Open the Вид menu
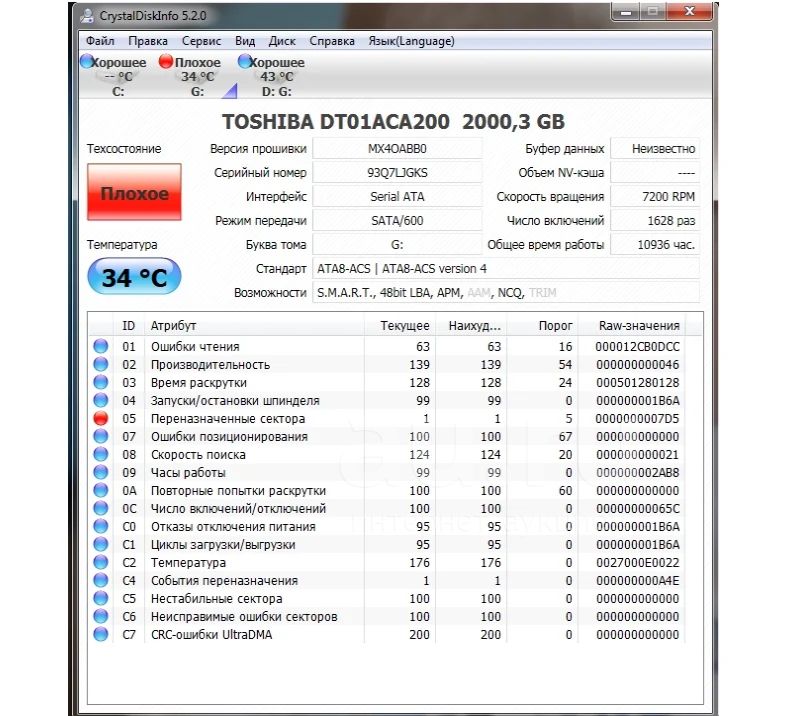This screenshot has height=716, width=800. tap(245, 41)
